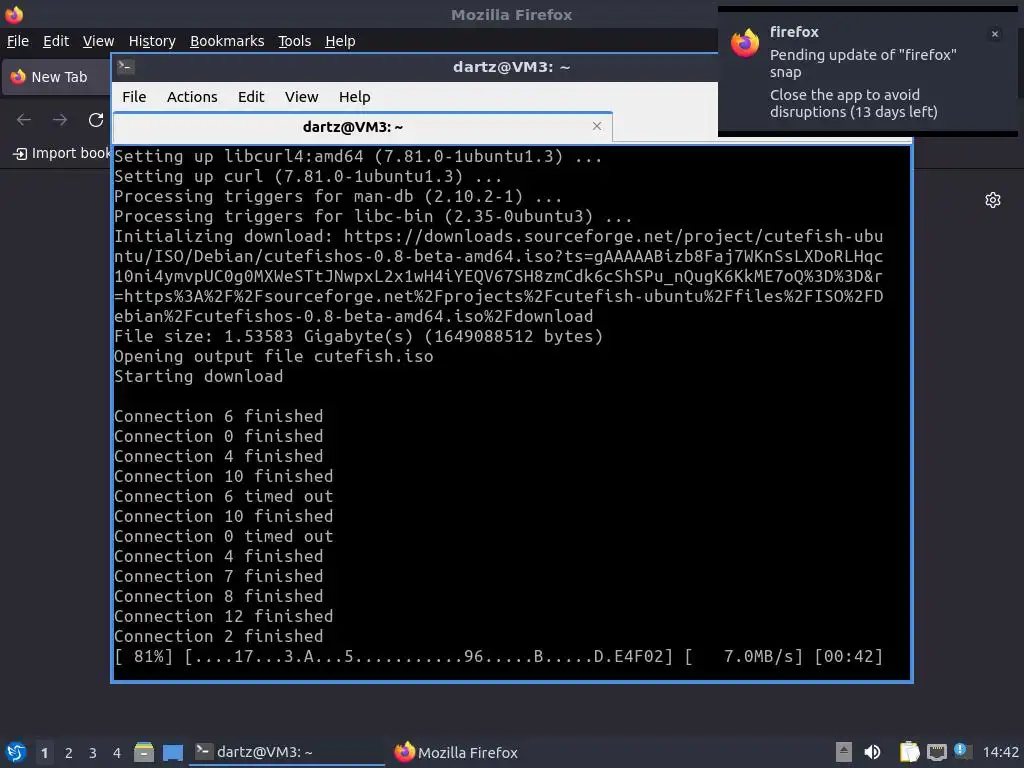Switch to workspace 2 in pager
1024x768 pixels.
click(x=69, y=753)
